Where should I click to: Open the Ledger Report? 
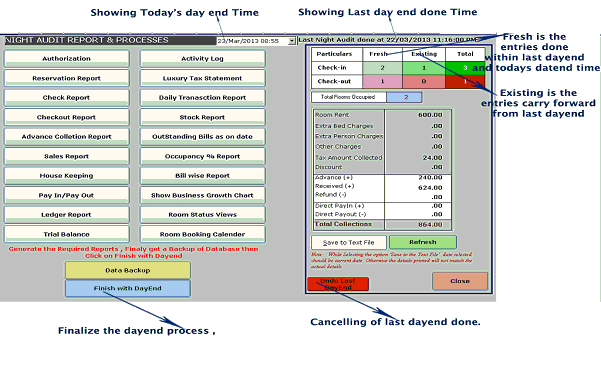click(67, 215)
